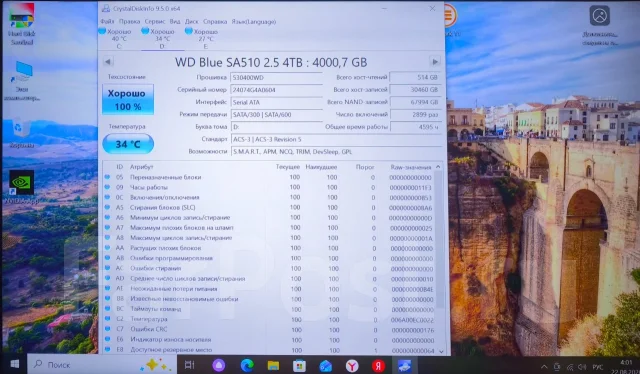Select attribute row AB Ошибки программирования
The height and width of the screenshot is (374, 640).
(269, 258)
